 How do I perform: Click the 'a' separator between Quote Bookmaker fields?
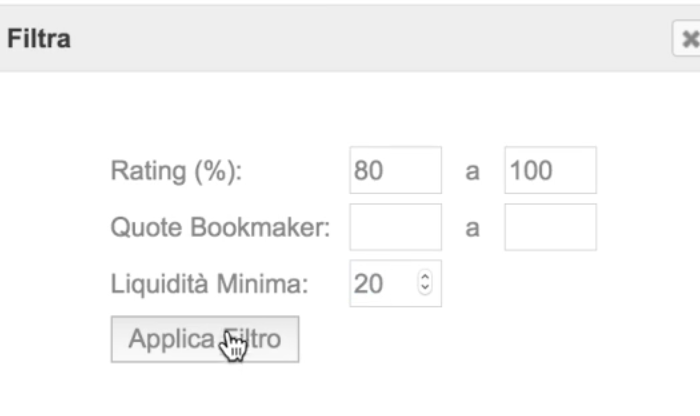(473, 229)
